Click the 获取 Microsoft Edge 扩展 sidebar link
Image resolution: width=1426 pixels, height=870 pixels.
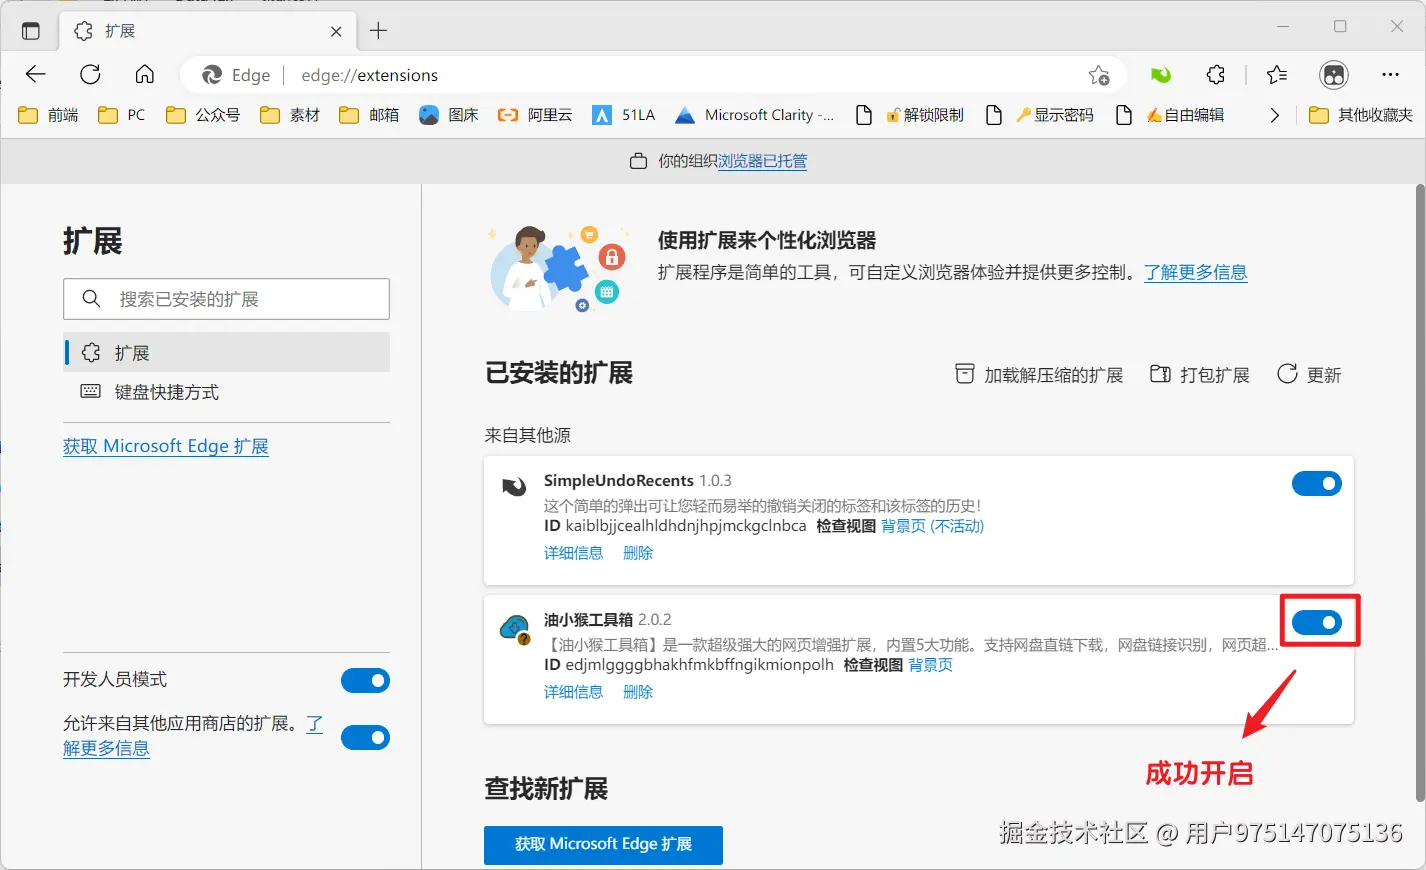coord(166,446)
